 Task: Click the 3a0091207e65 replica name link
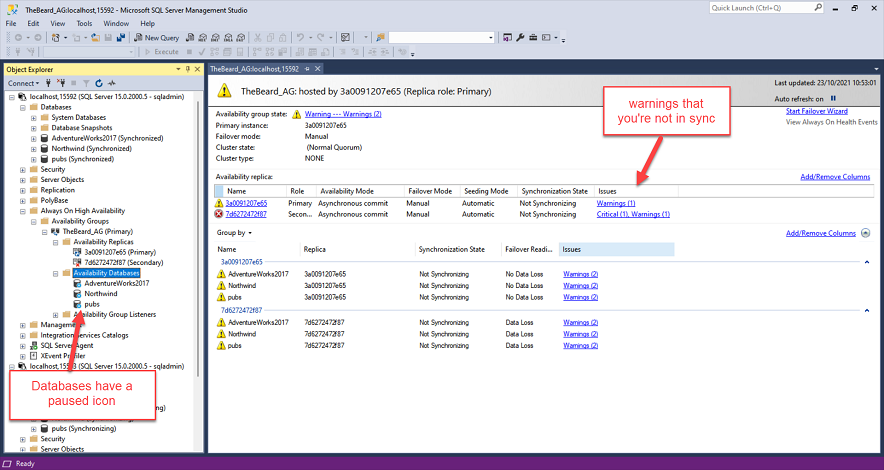(246, 203)
